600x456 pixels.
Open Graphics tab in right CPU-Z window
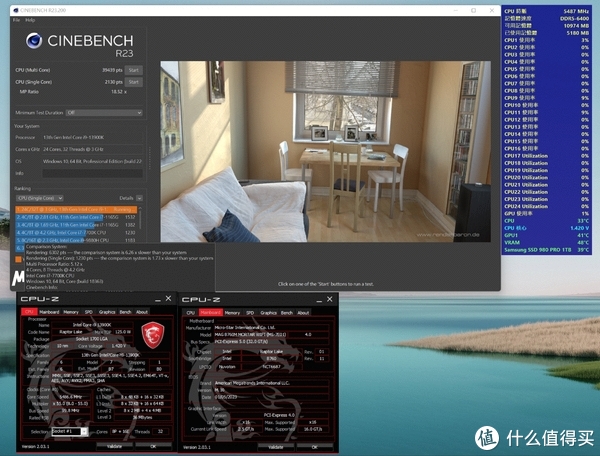pos(269,313)
